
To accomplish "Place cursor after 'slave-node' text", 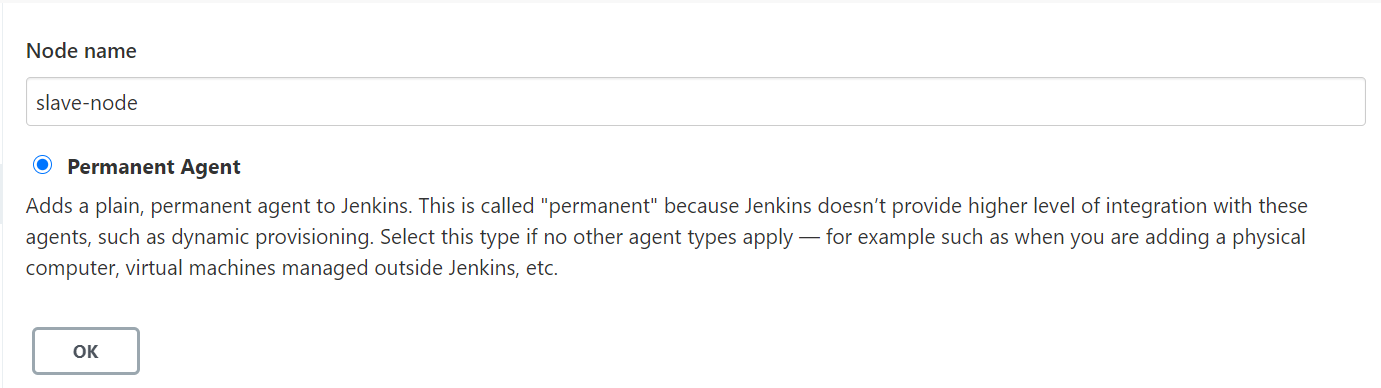I will point(140,102).
